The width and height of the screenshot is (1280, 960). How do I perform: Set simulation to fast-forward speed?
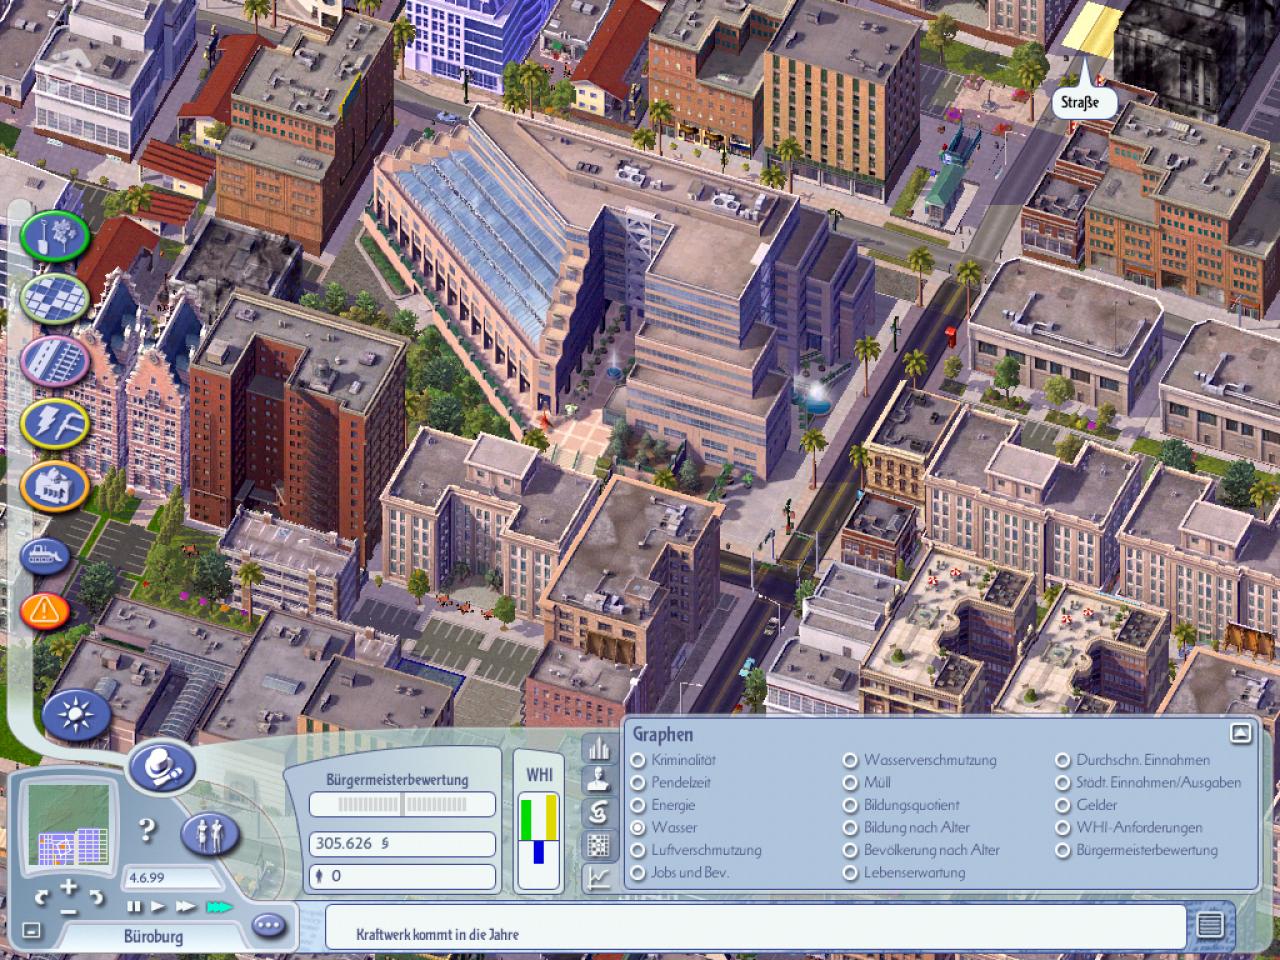tap(185, 907)
